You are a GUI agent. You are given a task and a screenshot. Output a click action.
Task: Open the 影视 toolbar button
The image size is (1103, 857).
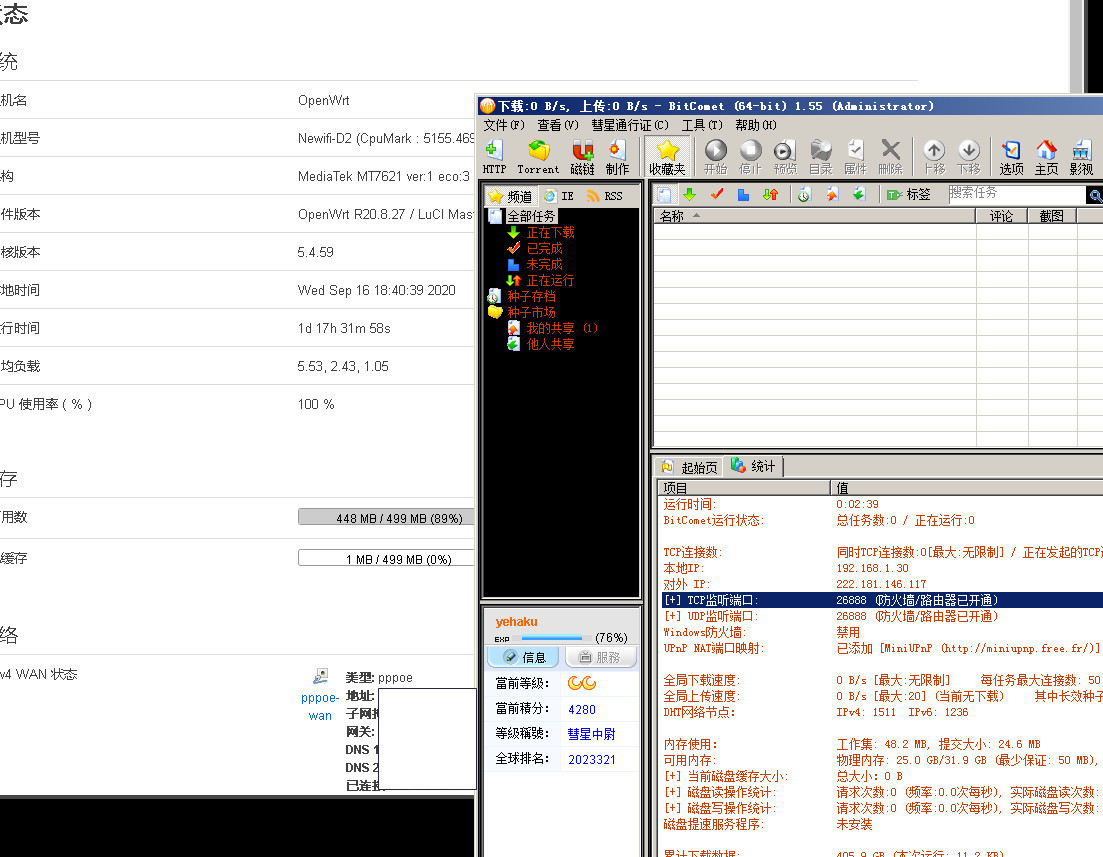(x=1081, y=156)
